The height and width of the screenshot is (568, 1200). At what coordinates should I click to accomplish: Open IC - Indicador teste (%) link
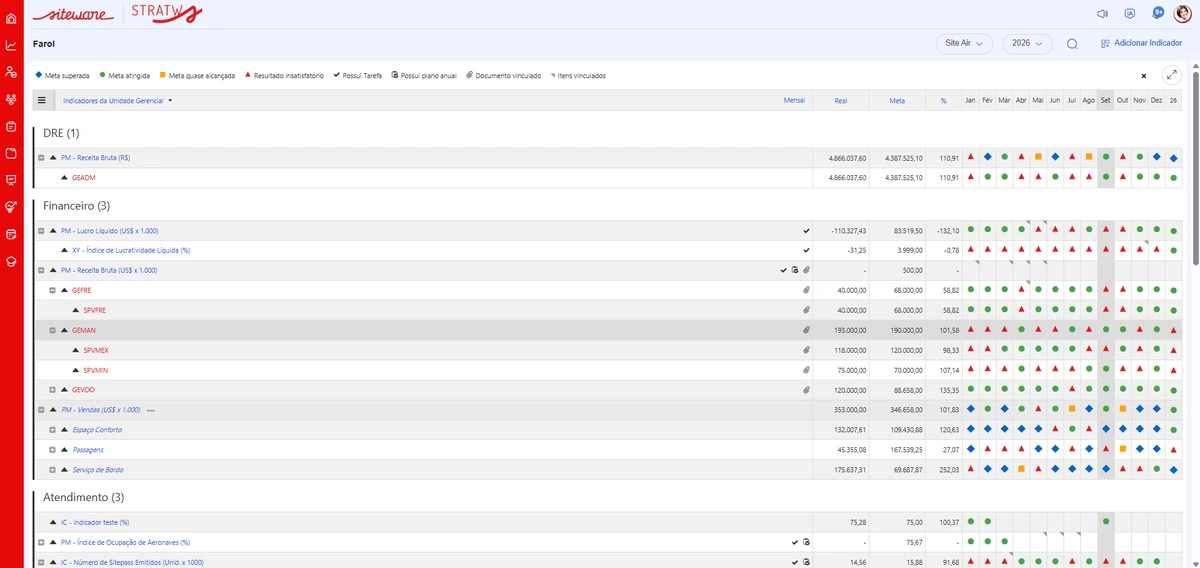(x=95, y=522)
